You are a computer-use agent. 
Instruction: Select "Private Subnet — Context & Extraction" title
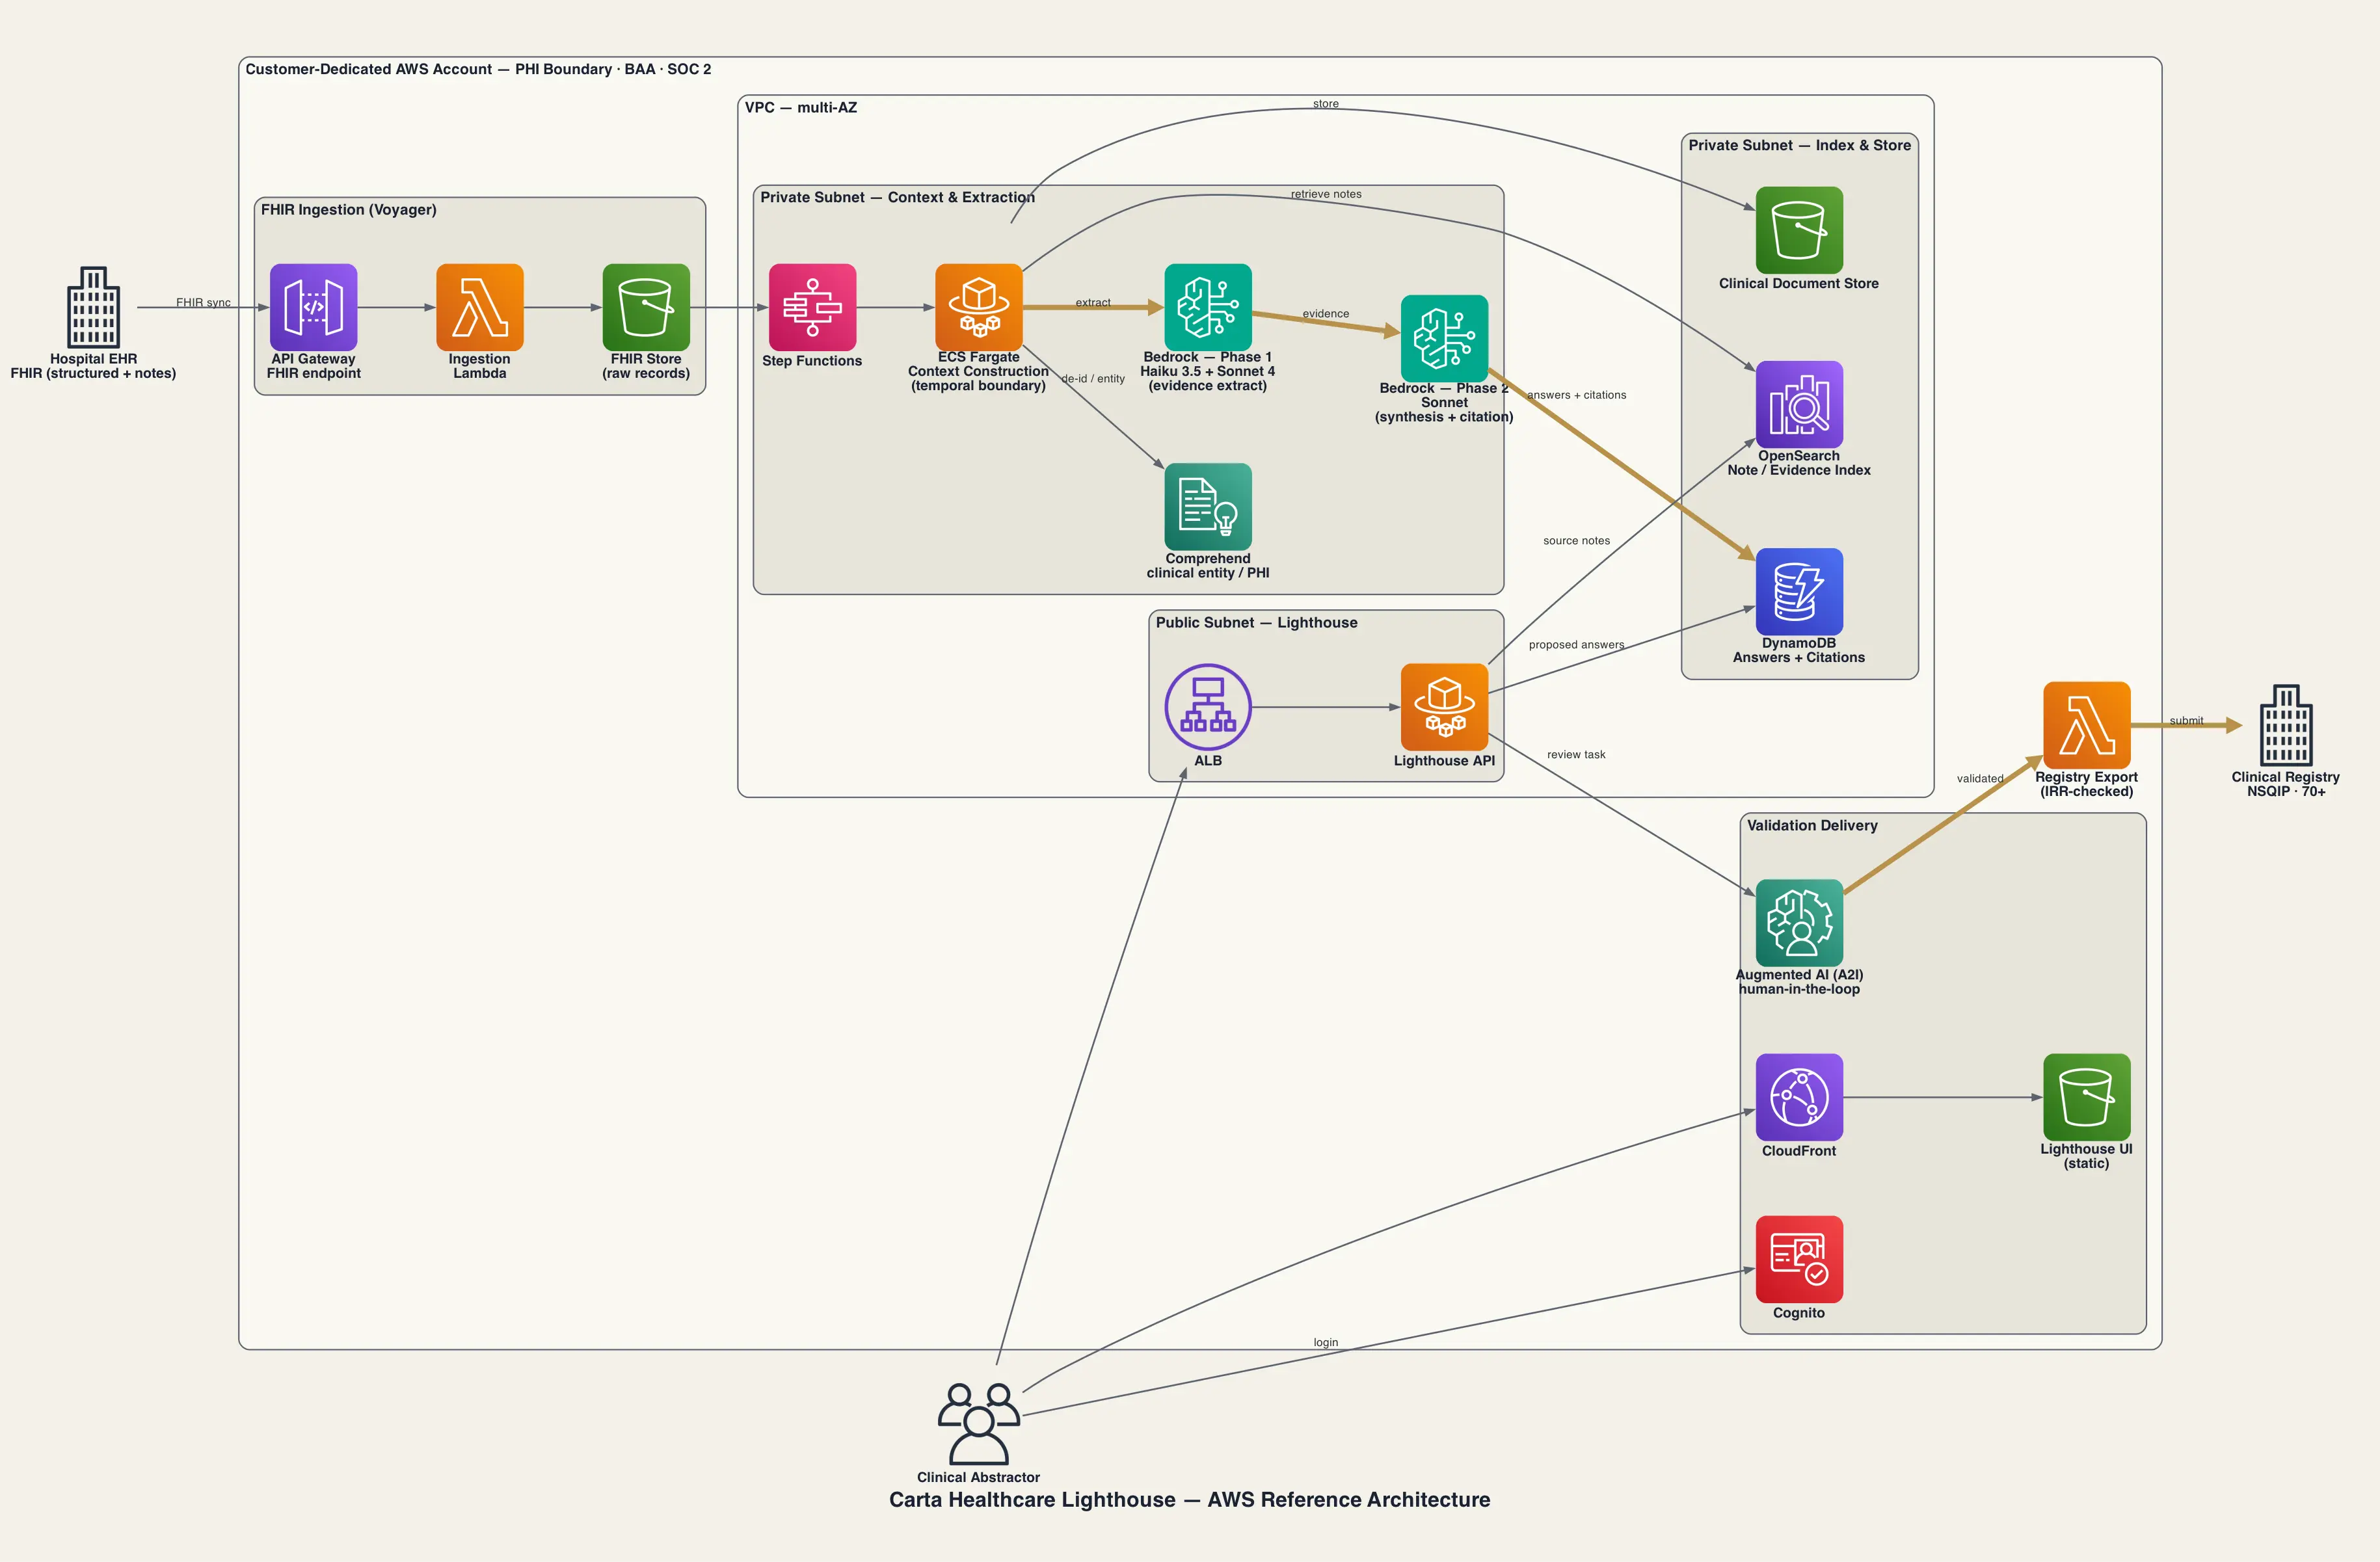pos(897,197)
